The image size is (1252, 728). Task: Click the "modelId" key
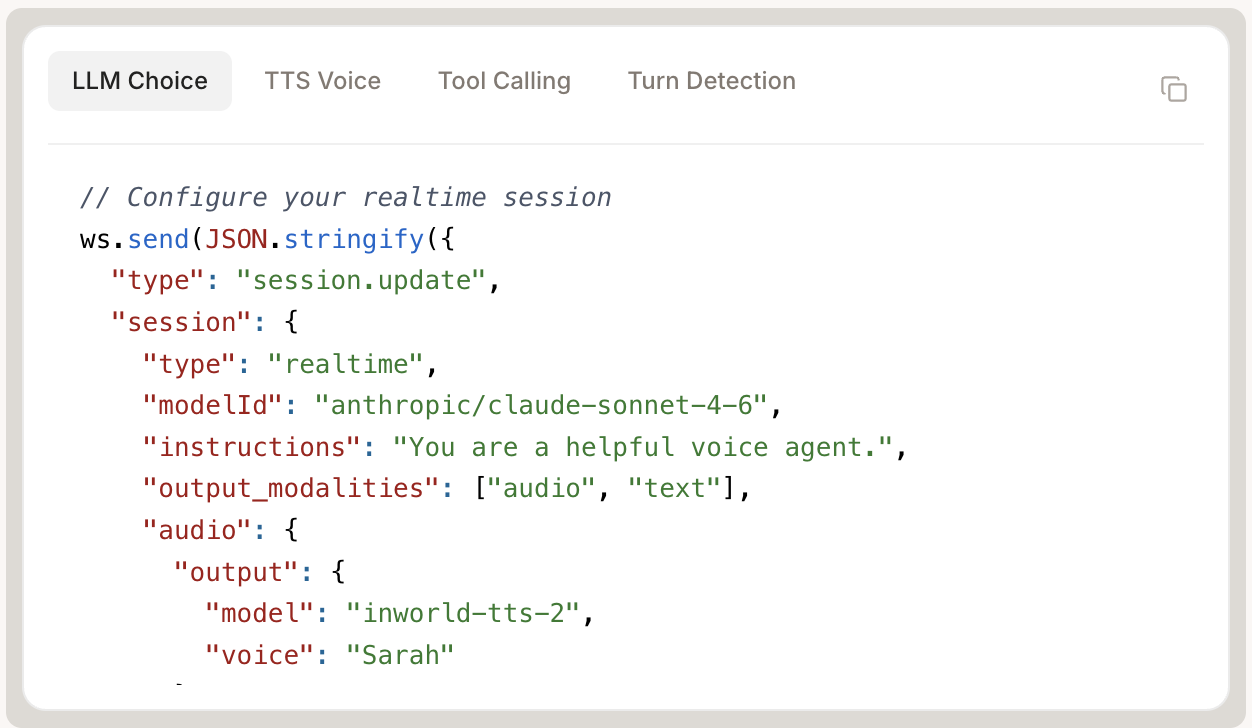point(214,406)
